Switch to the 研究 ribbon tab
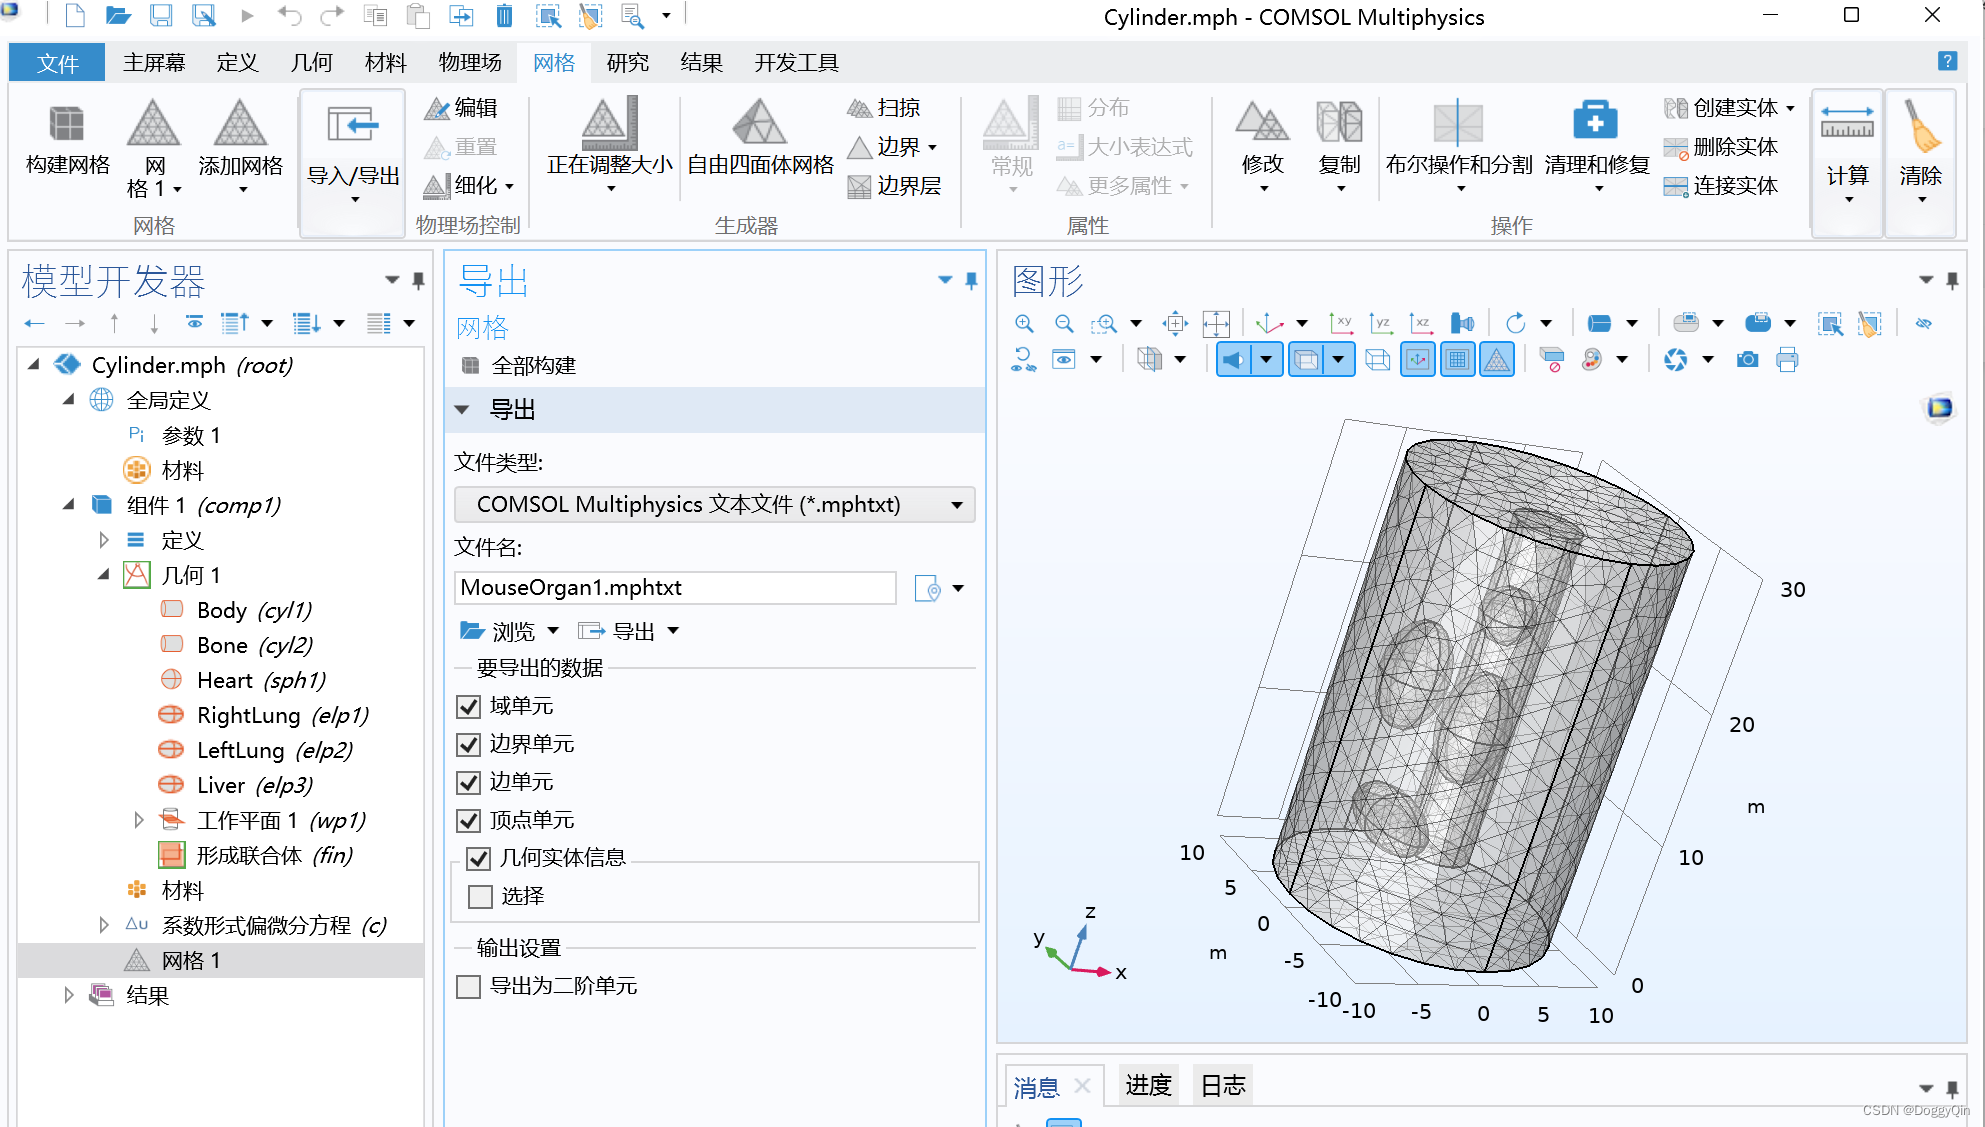The height and width of the screenshot is (1127, 1985). tap(627, 63)
